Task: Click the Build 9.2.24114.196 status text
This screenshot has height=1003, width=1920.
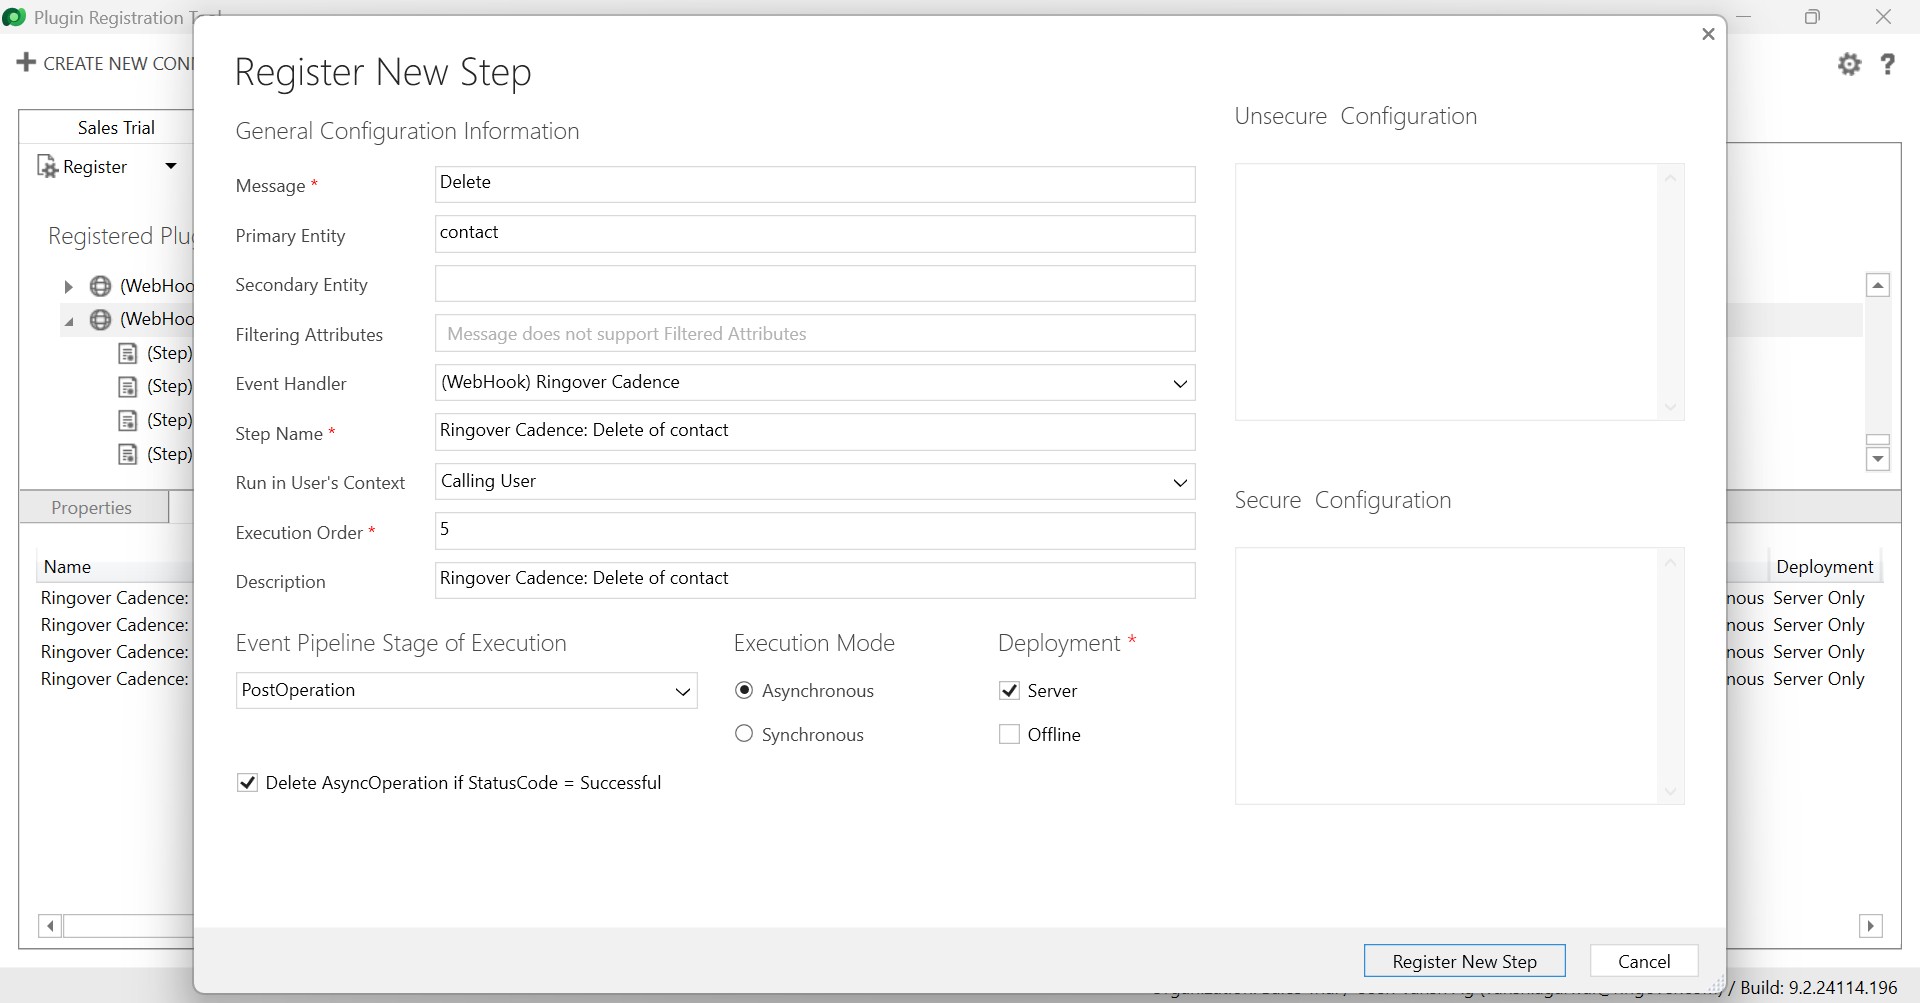Action: (x=1819, y=987)
